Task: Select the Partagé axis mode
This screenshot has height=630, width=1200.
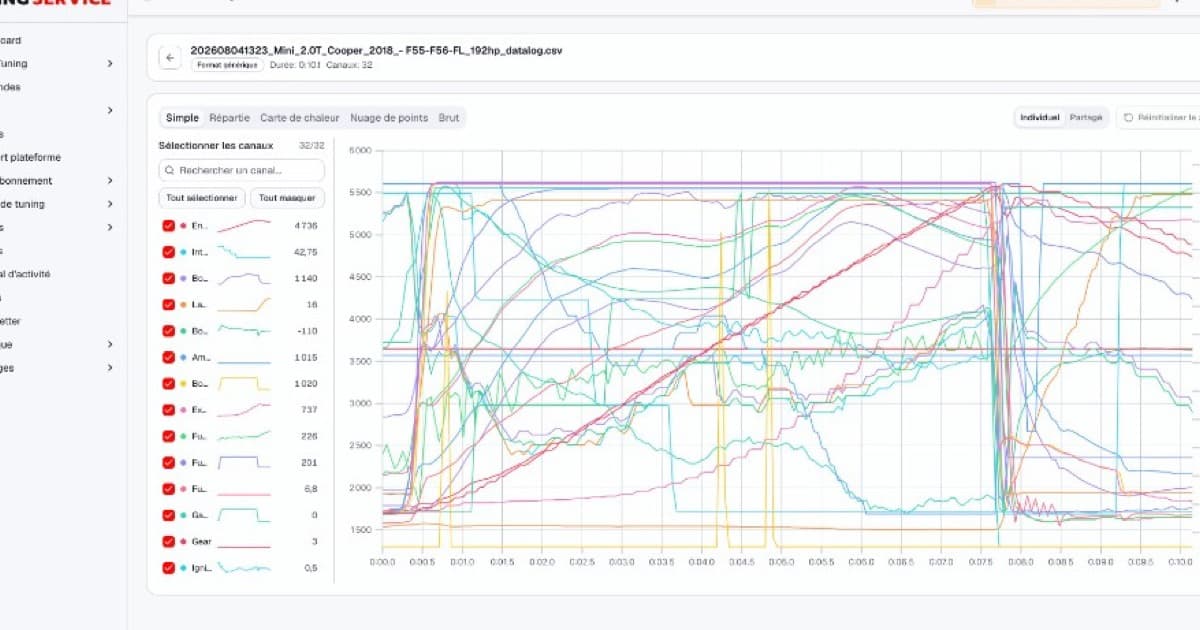Action: point(1086,118)
